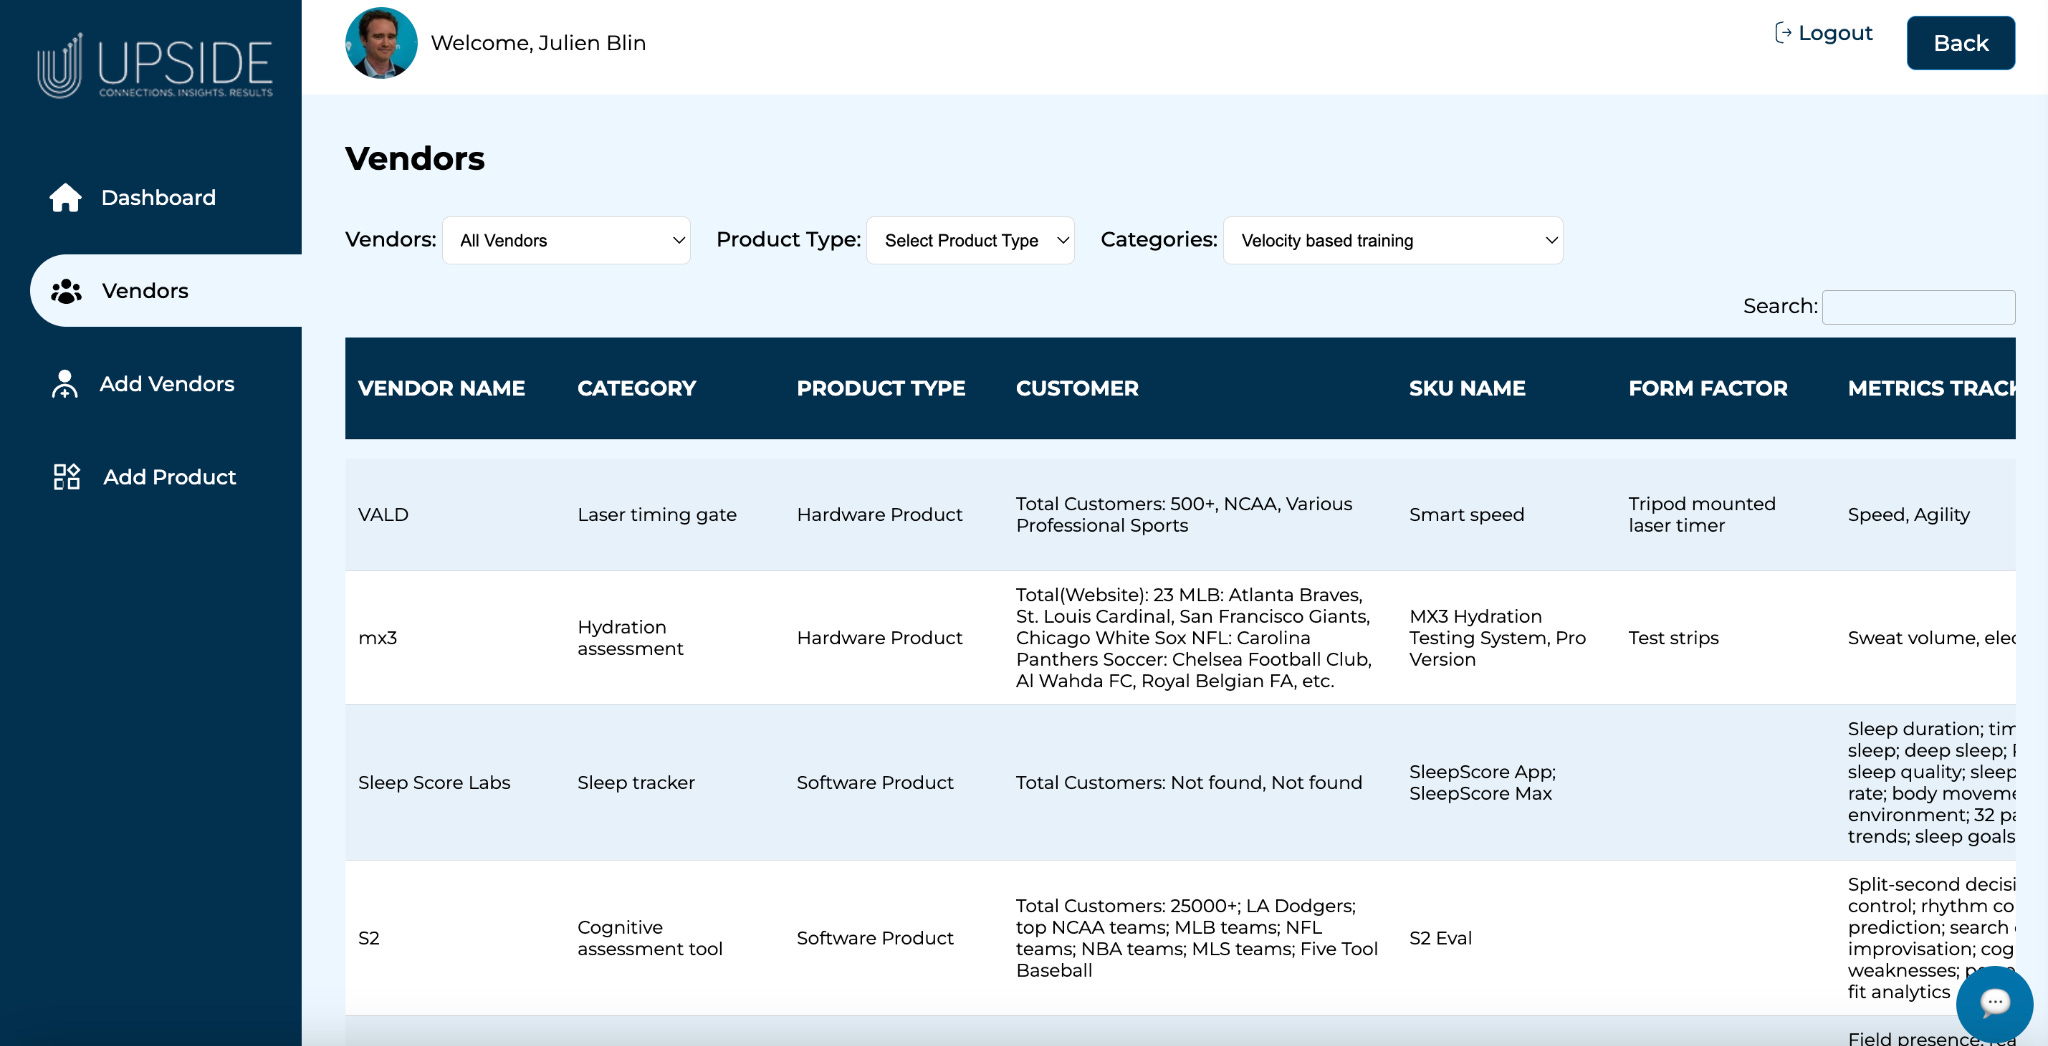Open the chat bubble widget
This screenshot has height=1046, width=2048.
click(x=1994, y=1003)
